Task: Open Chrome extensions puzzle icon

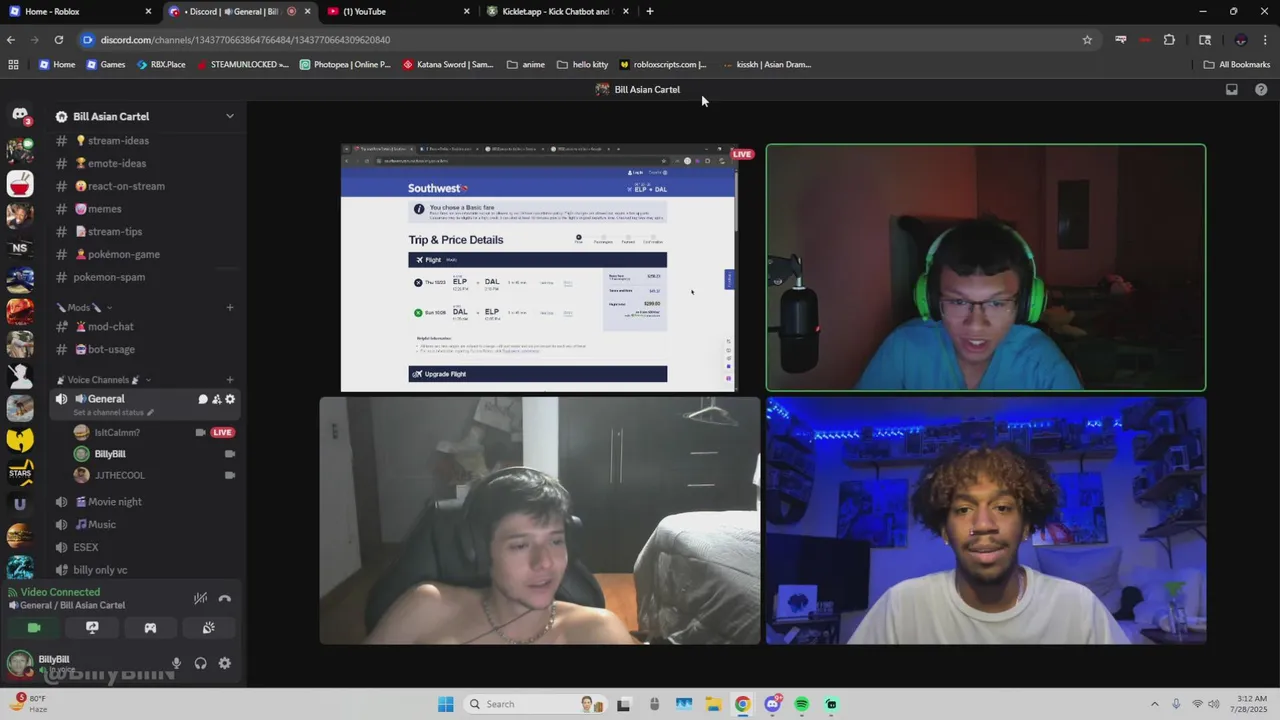Action: click(x=1169, y=40)
